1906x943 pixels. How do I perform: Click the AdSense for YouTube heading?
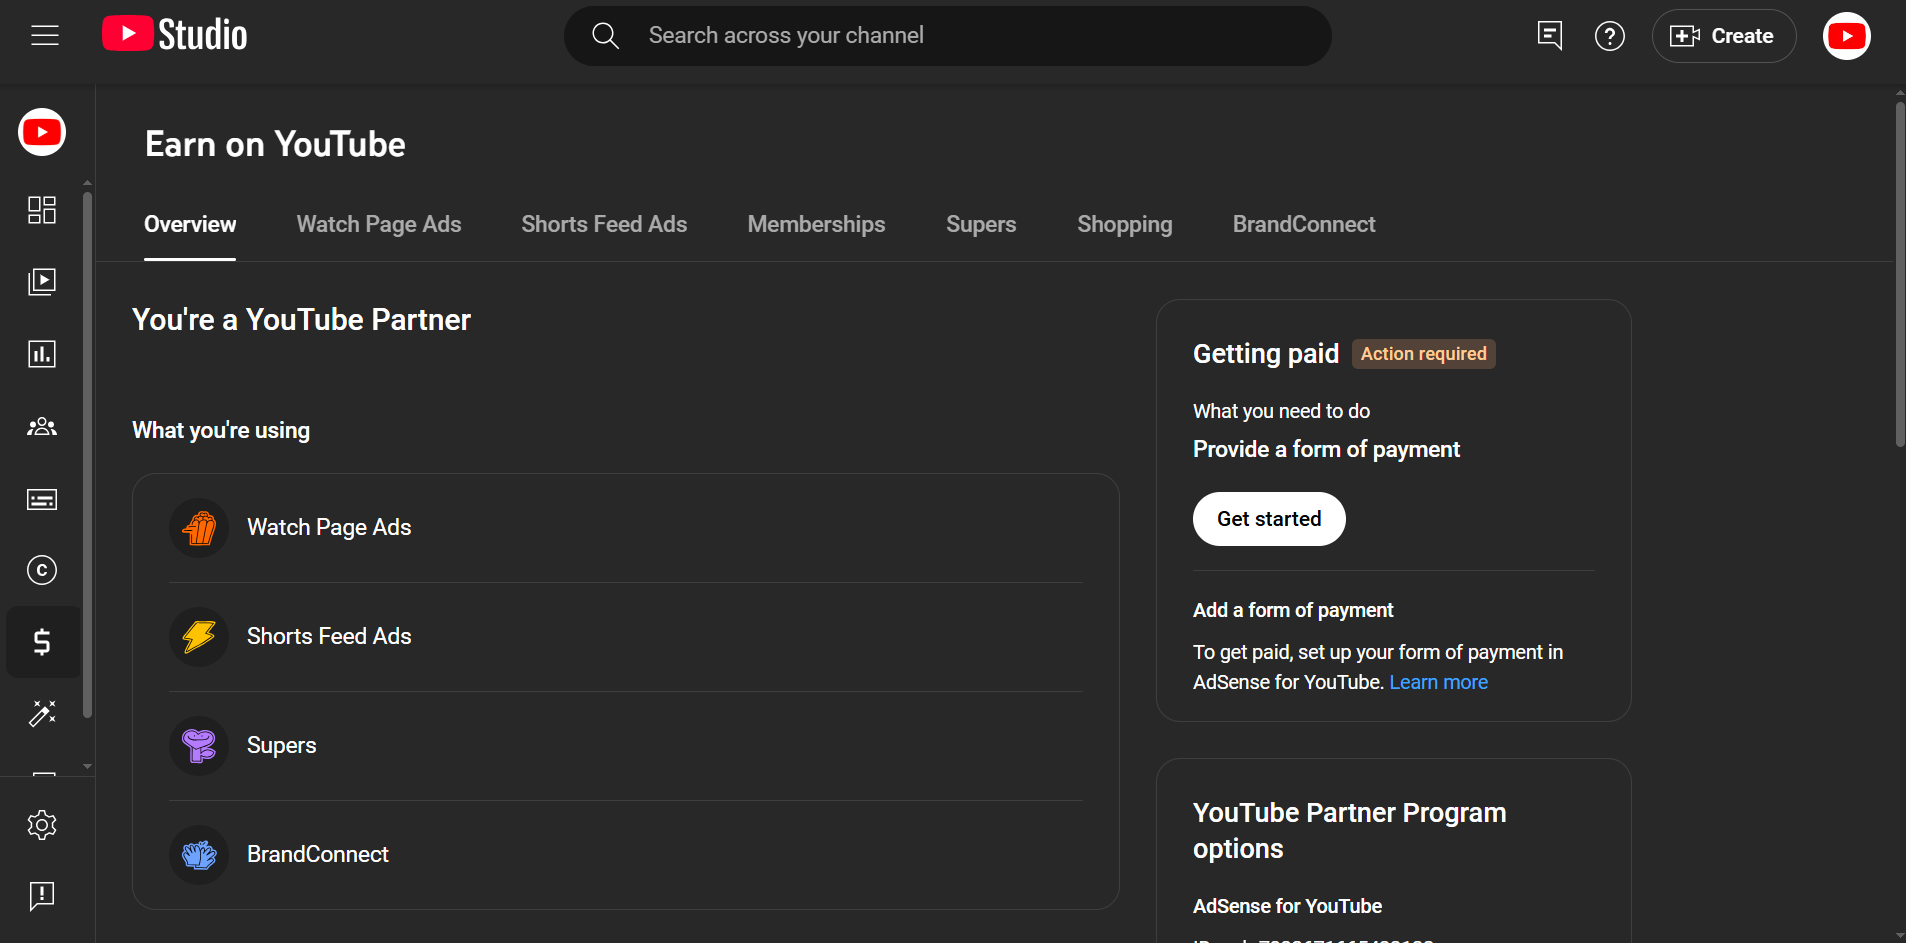1287,906
